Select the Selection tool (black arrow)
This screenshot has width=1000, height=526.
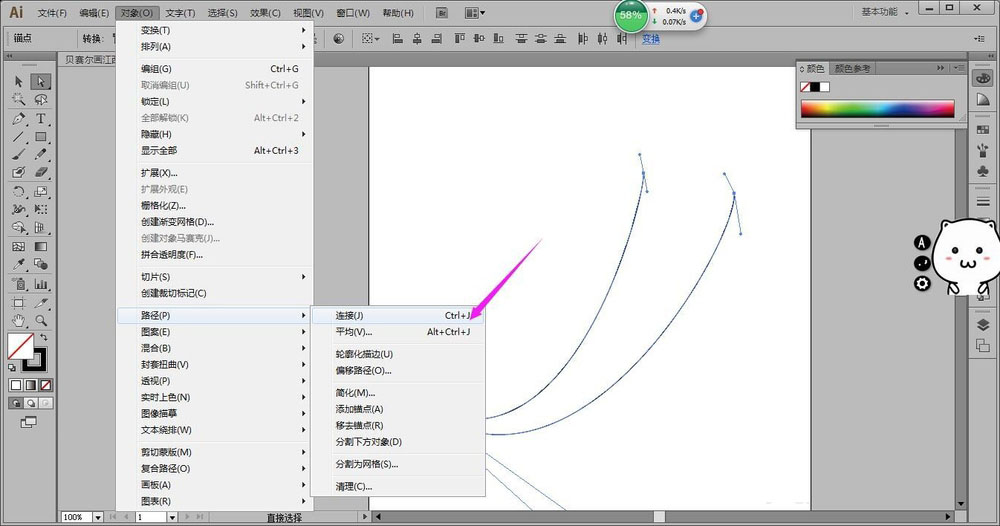pyautogui.click(x=18, y=82)
